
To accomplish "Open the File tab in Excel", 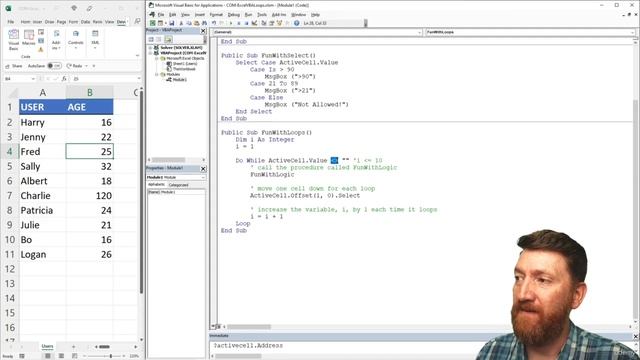I will pos(11,22).
